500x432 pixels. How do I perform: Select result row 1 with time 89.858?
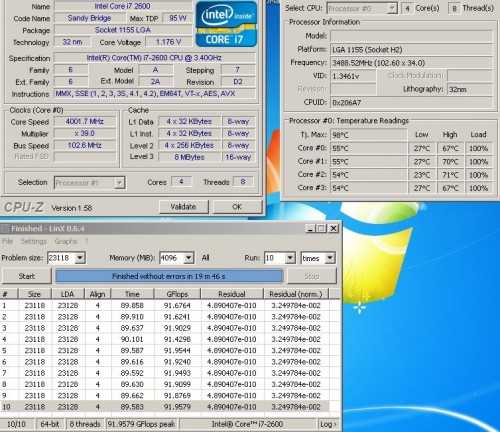point(165,306)
